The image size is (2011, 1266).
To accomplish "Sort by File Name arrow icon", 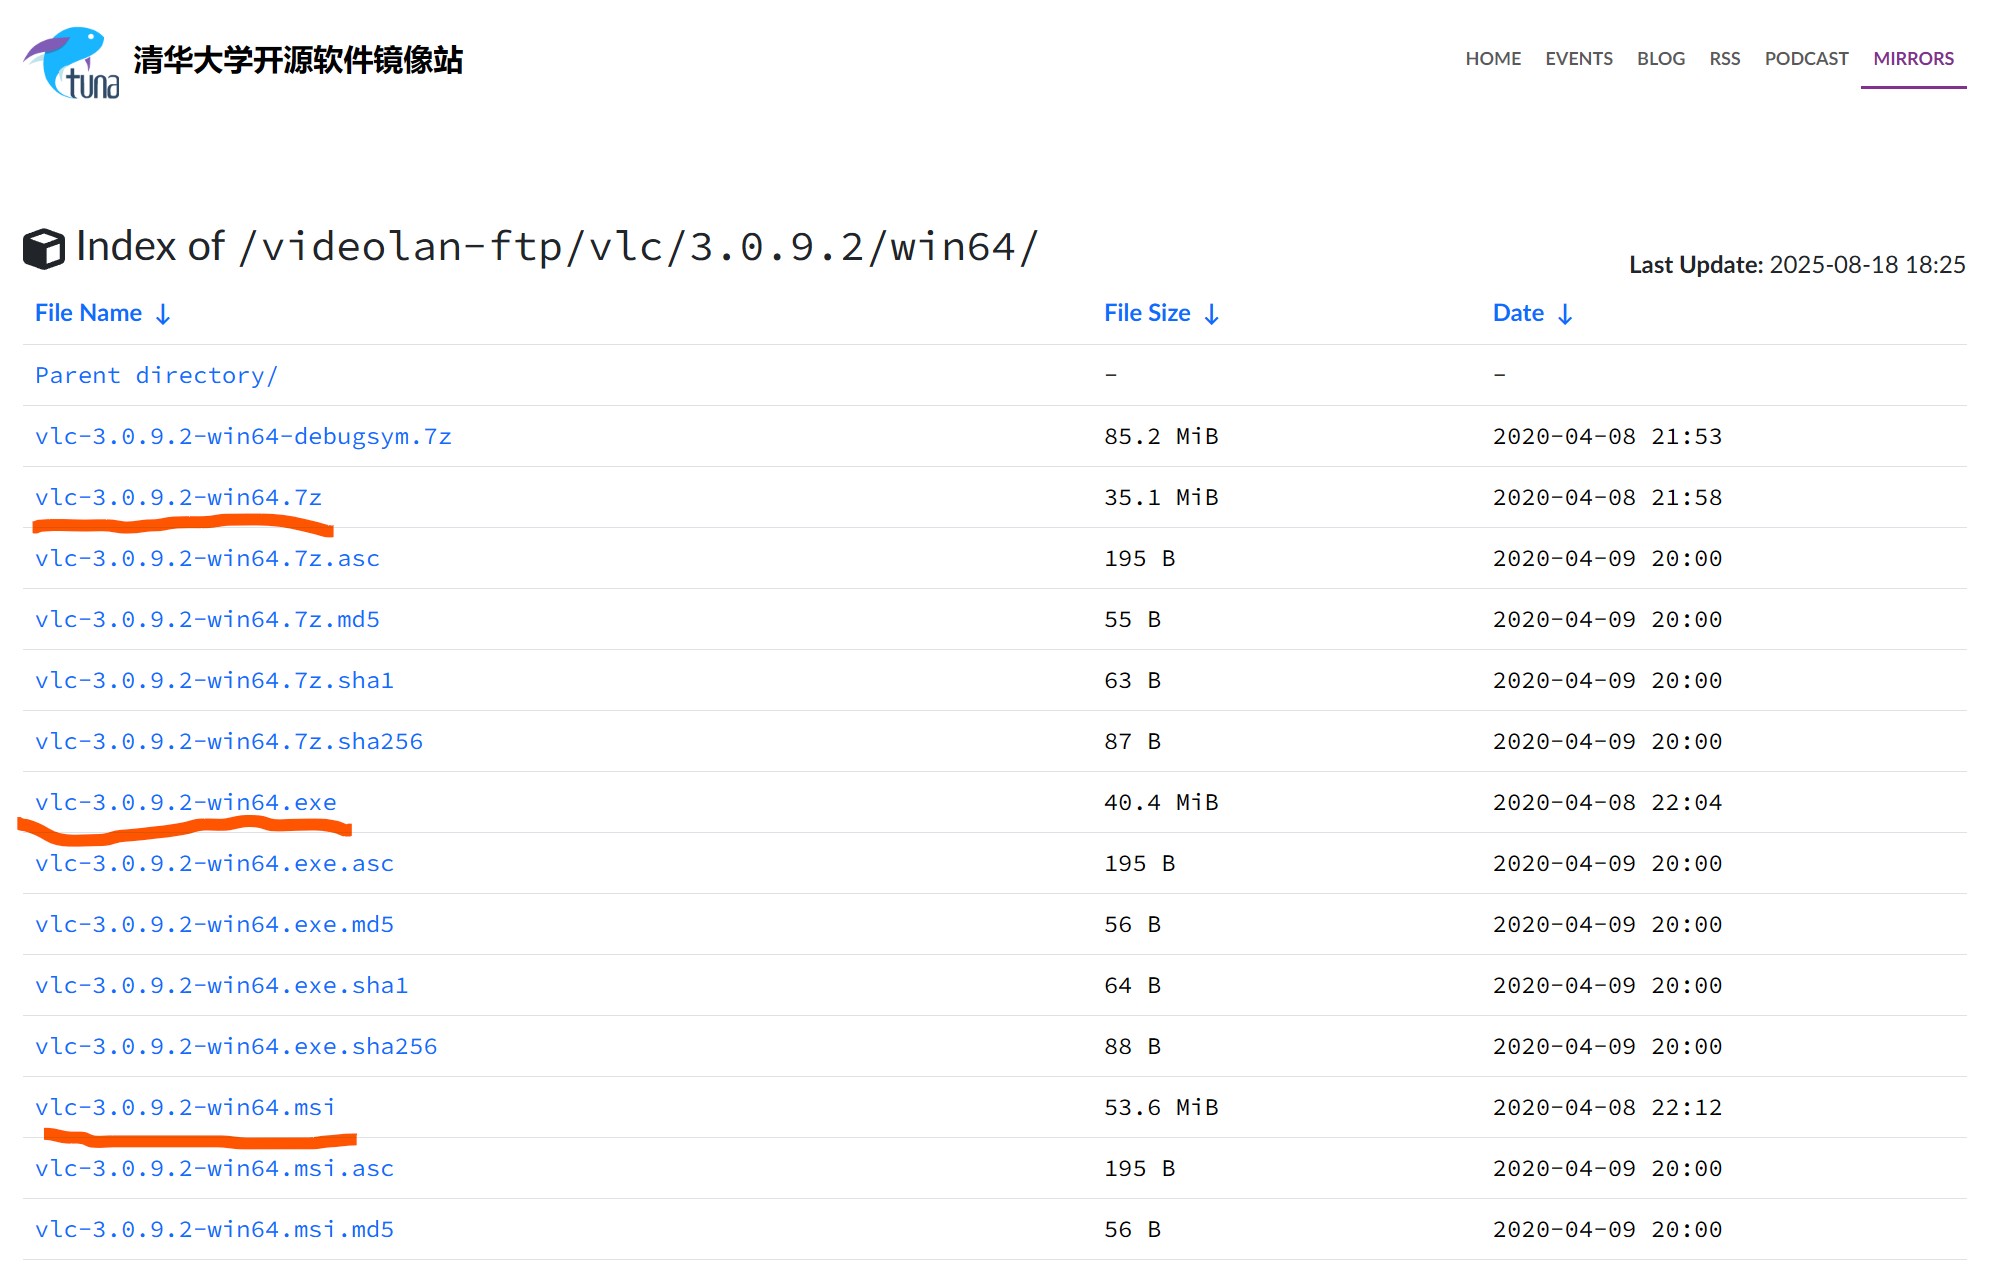I will pos(163,314).
